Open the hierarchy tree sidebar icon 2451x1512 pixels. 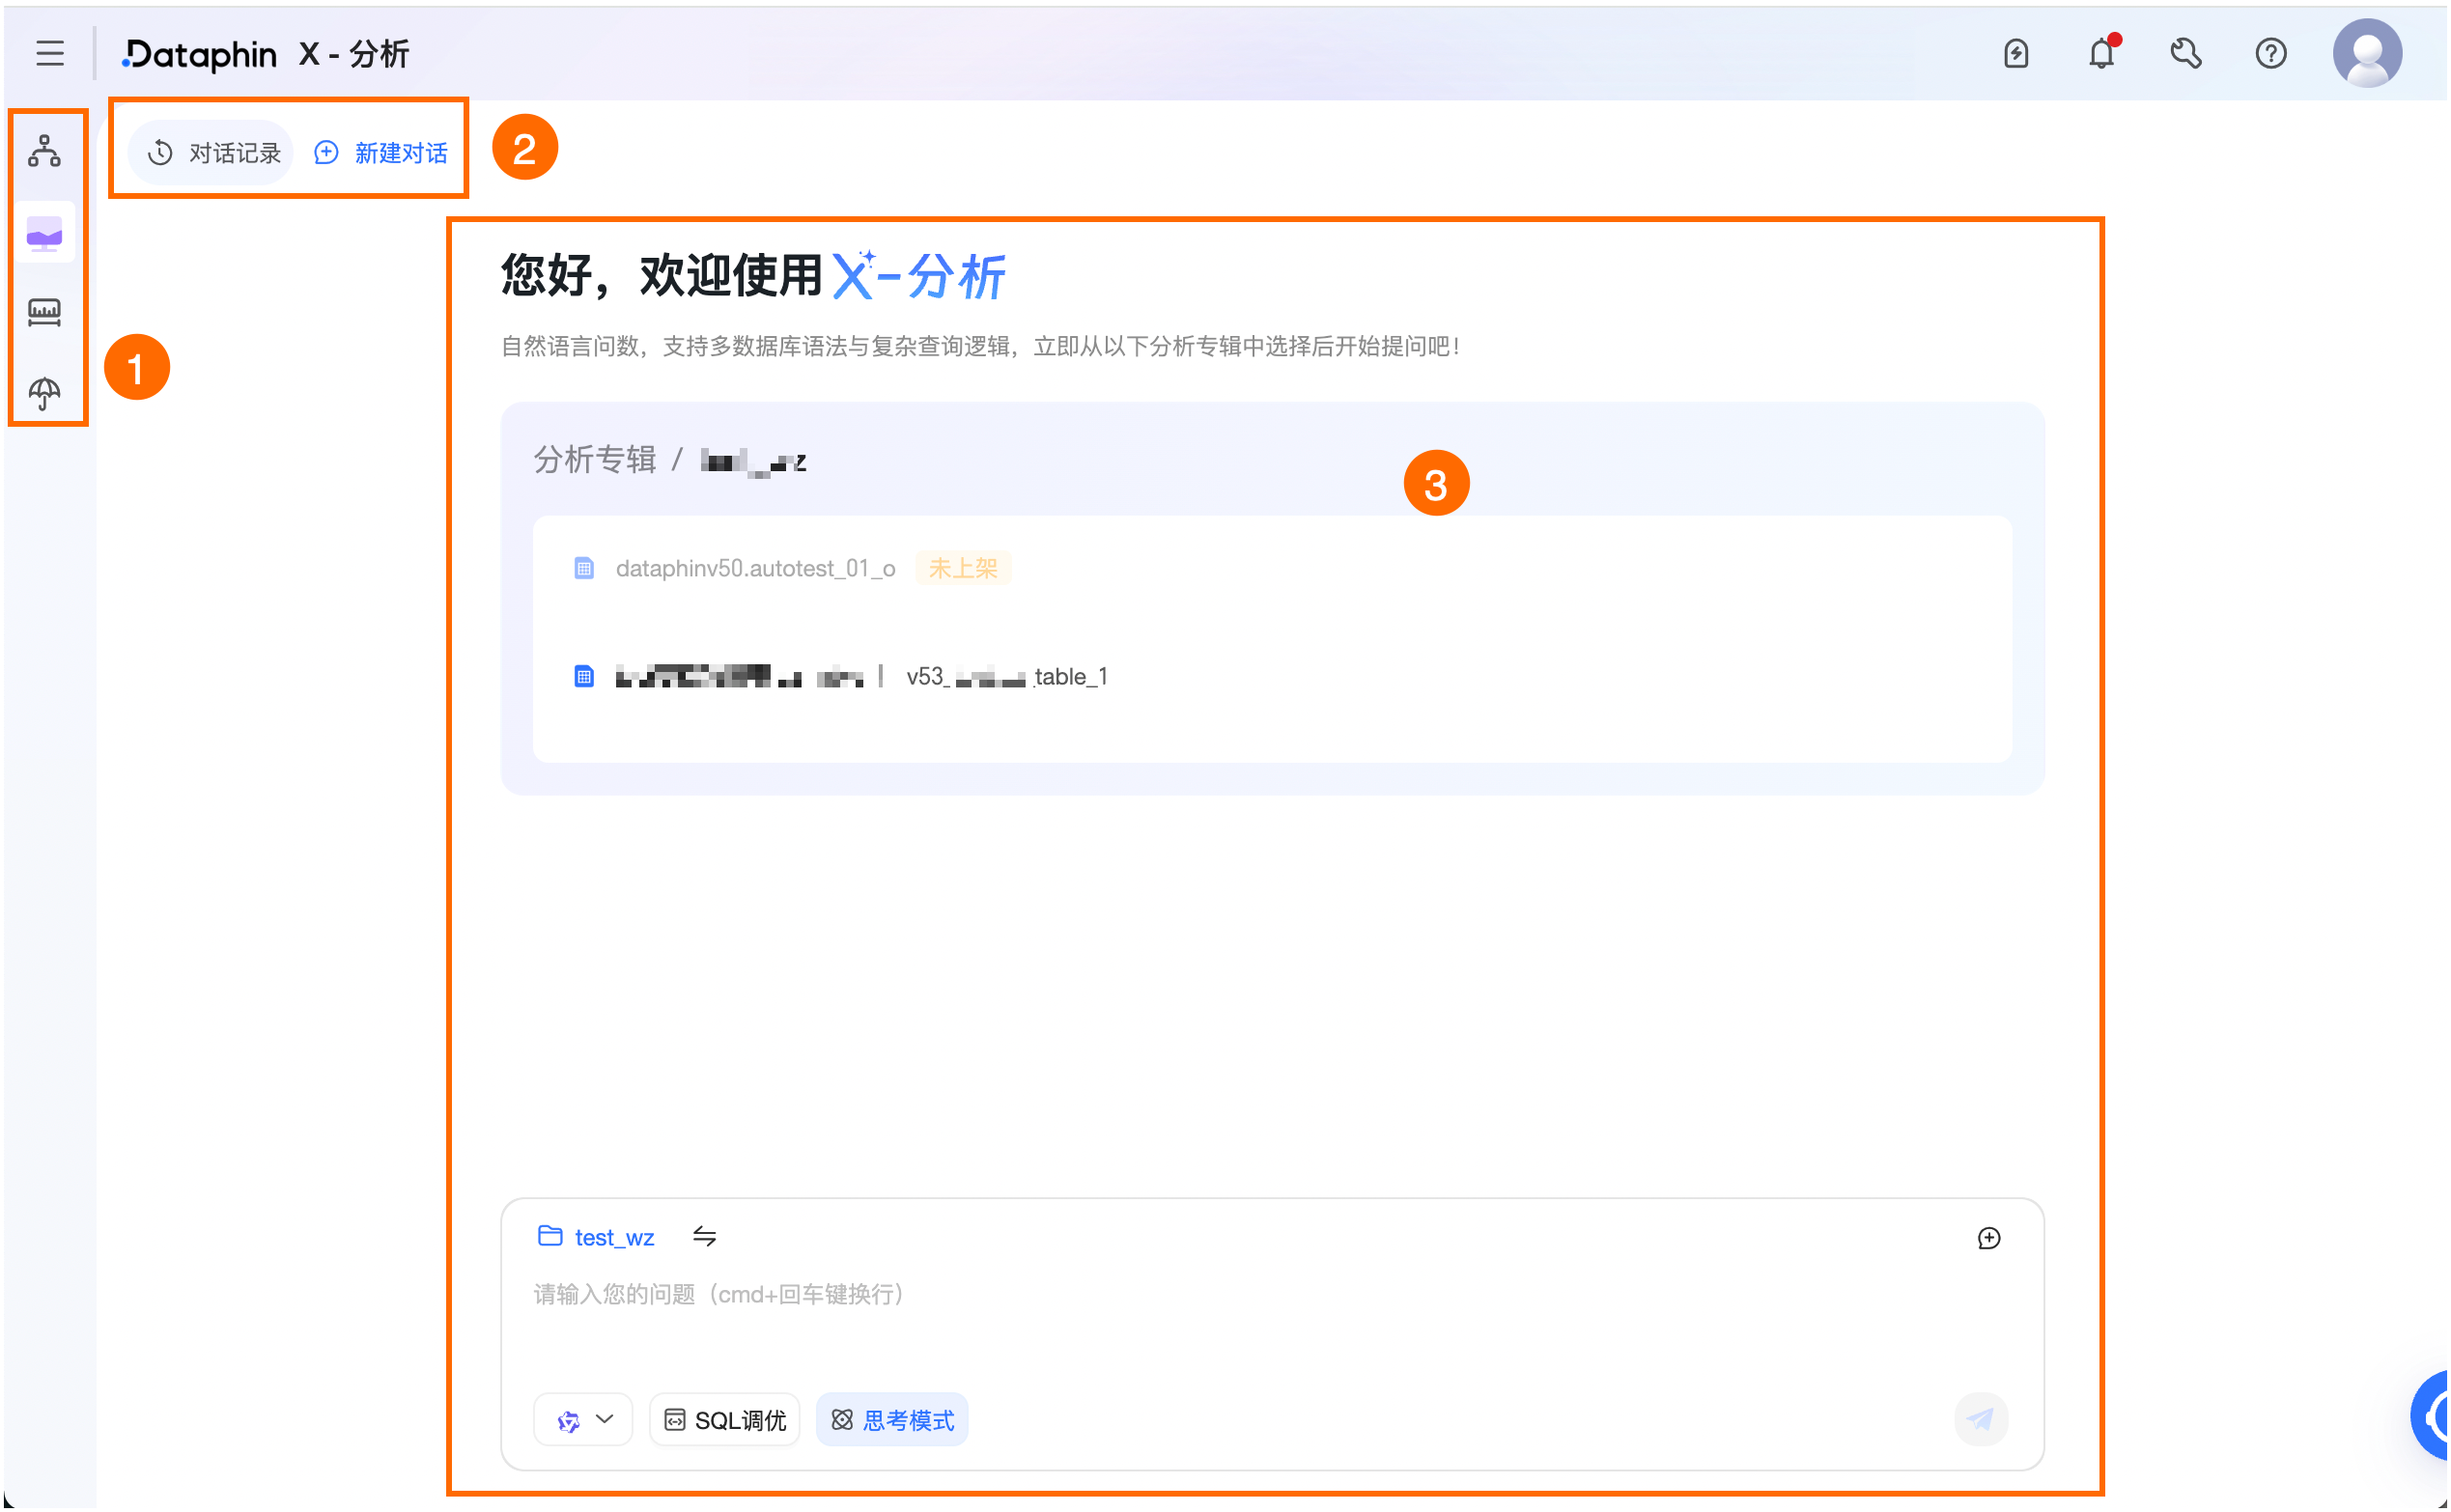[44, 151]
